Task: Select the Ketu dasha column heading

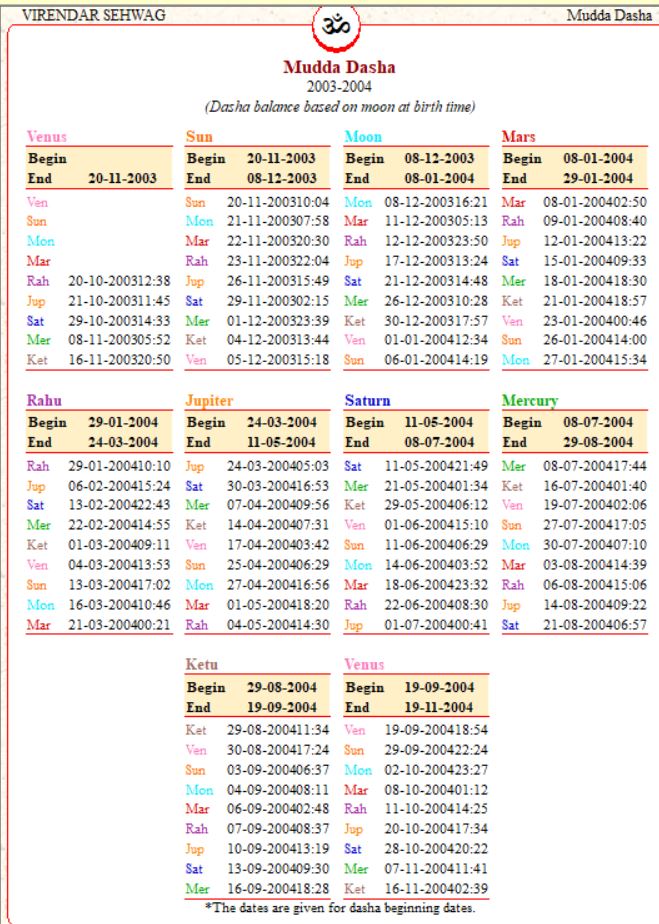Action: point(201,664)
